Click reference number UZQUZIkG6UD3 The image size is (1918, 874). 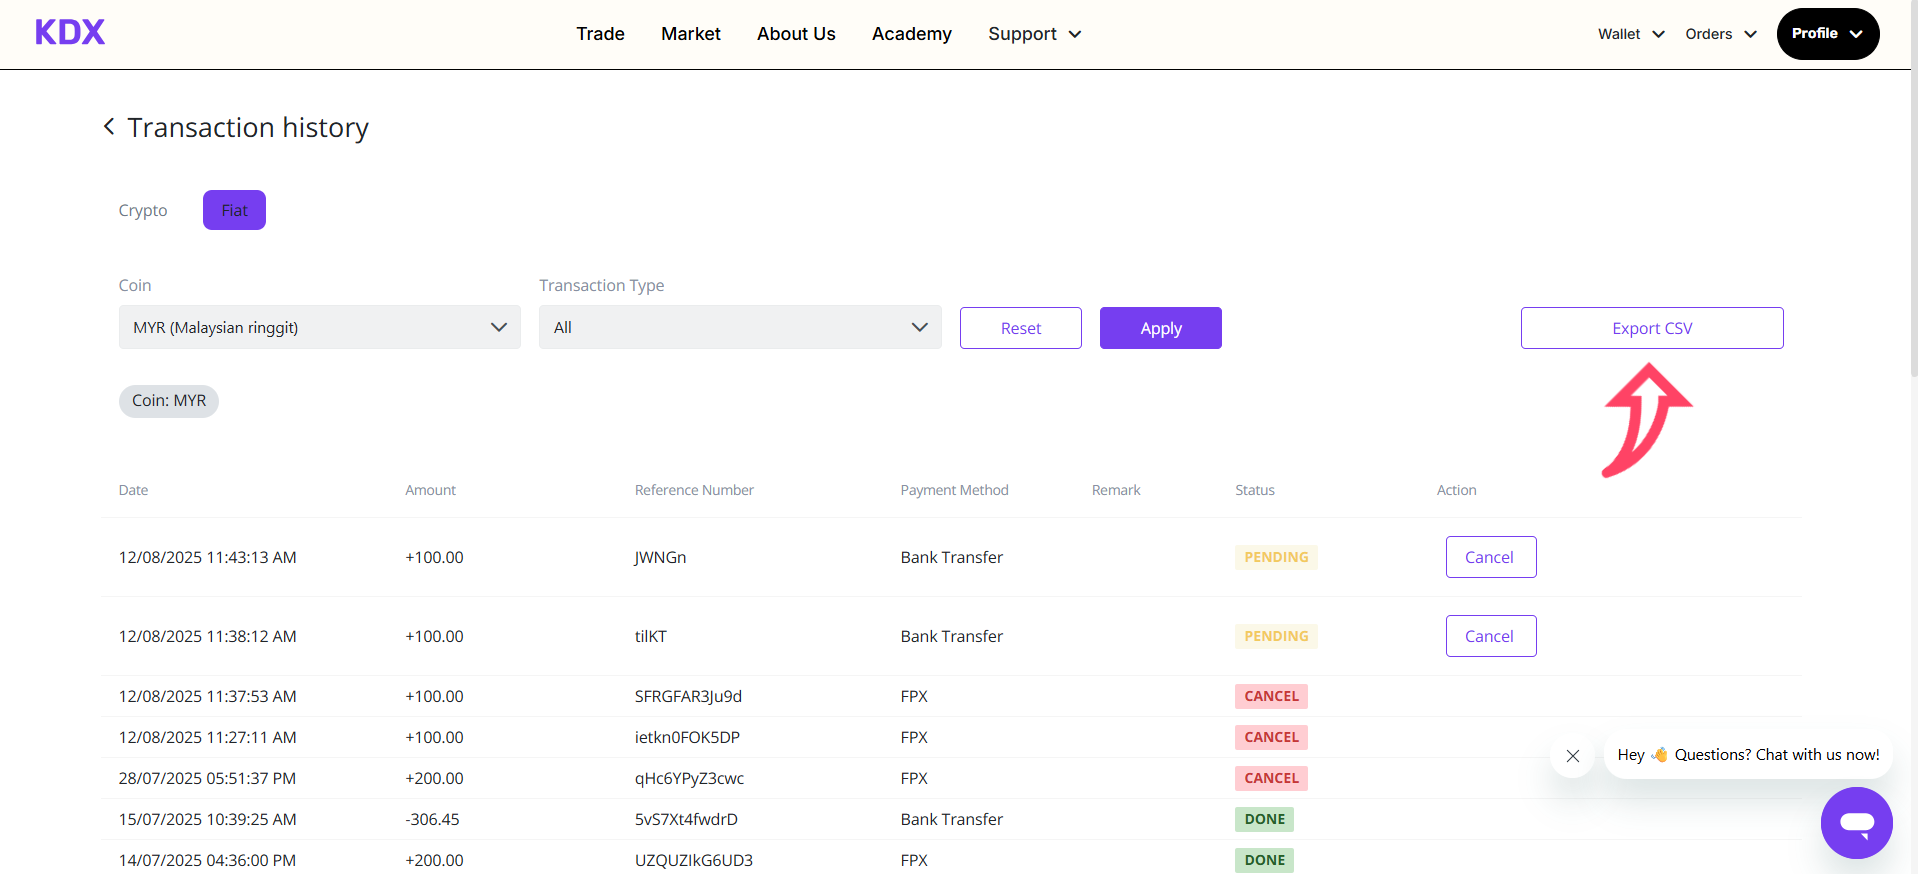(694, 860)
